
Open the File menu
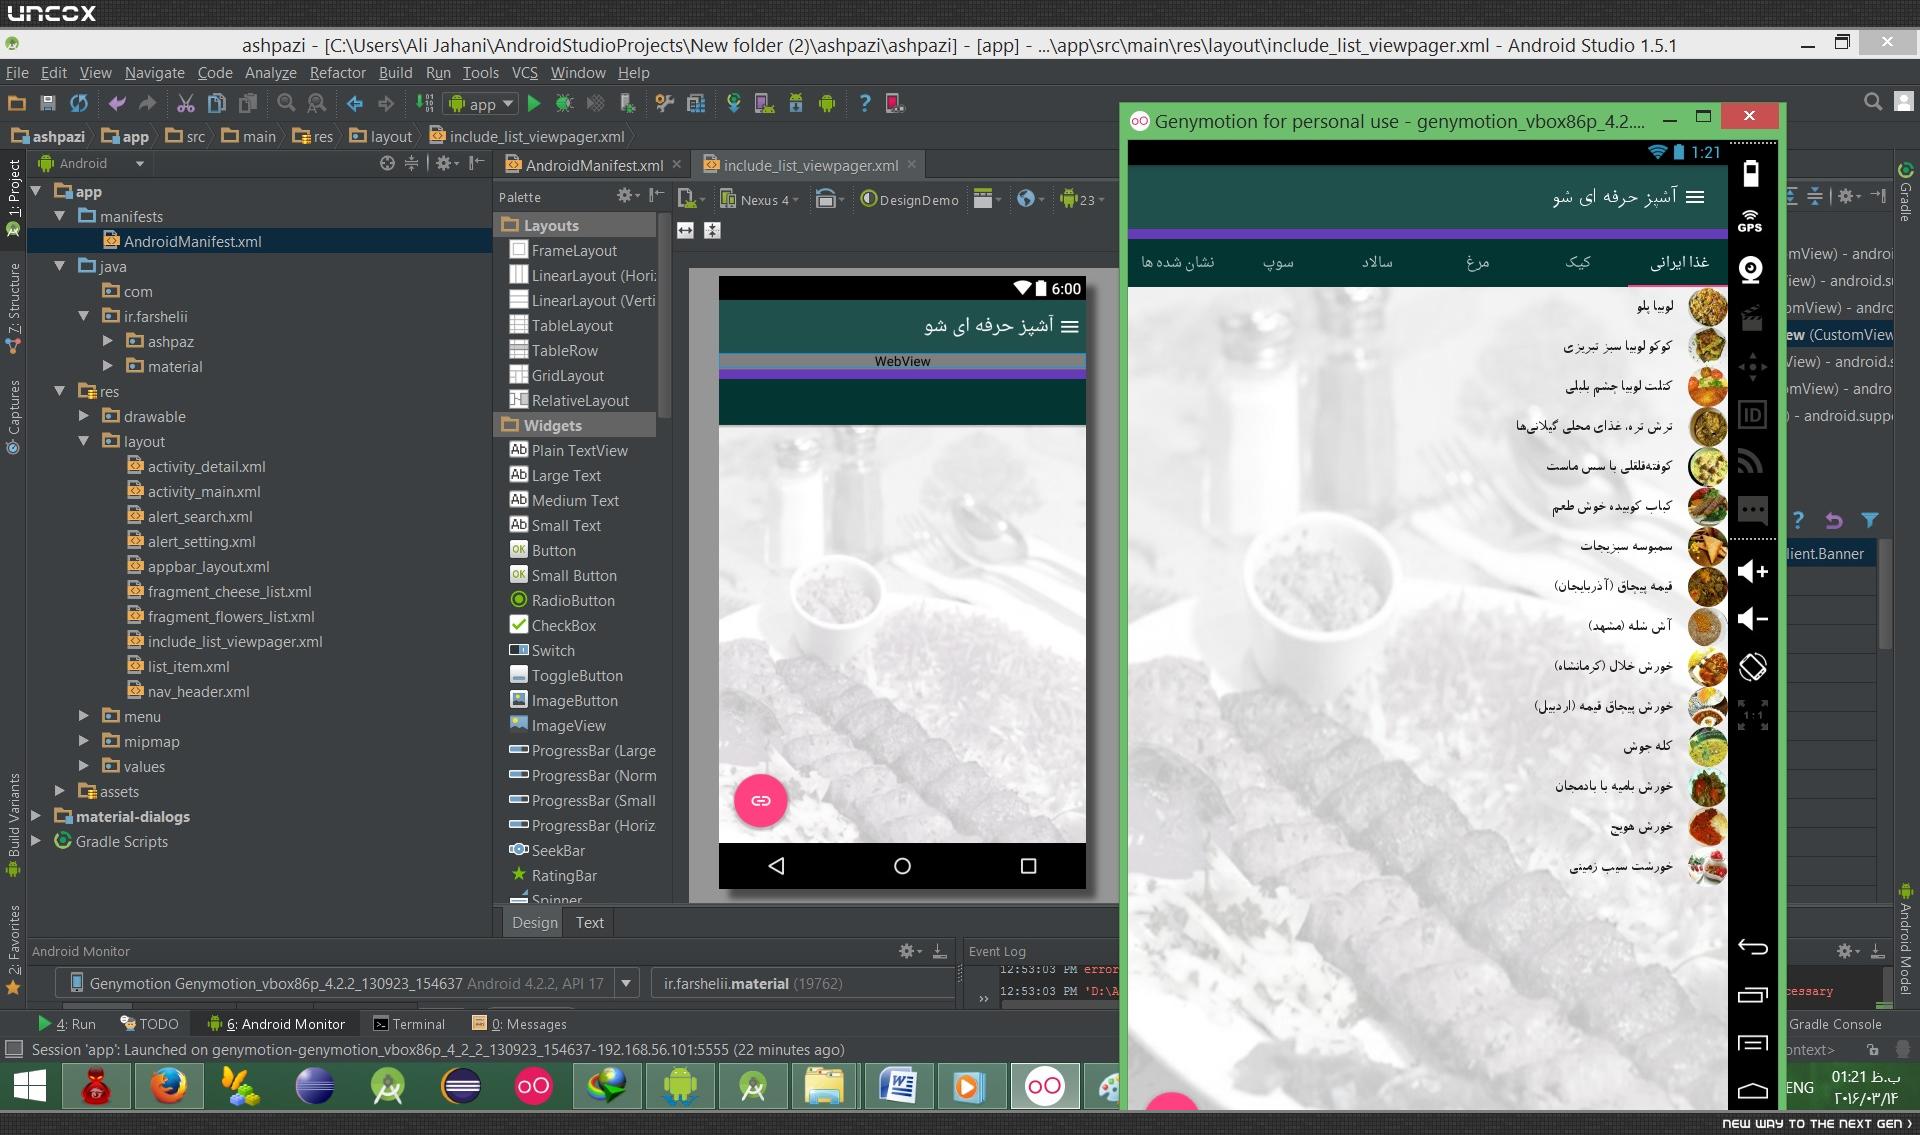pos(17,72)
